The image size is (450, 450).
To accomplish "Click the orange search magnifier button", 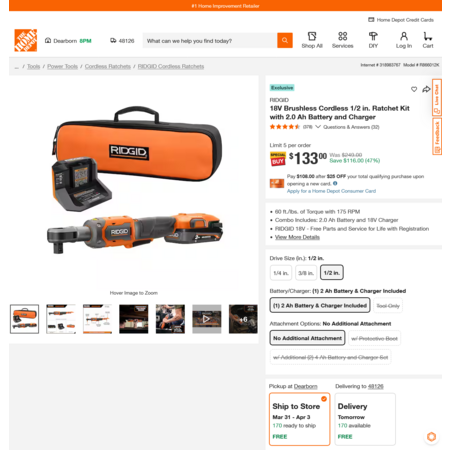I will pyautogui.click(x=285, y=40).
